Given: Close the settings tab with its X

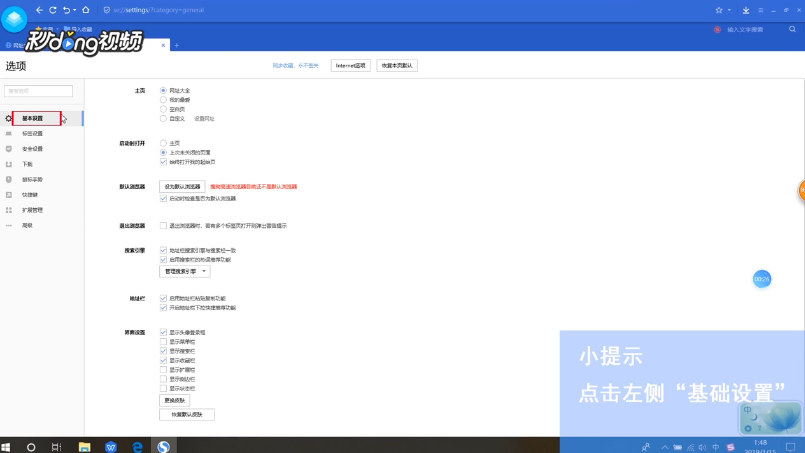Looking at the screenshot, I should (163, 45).
